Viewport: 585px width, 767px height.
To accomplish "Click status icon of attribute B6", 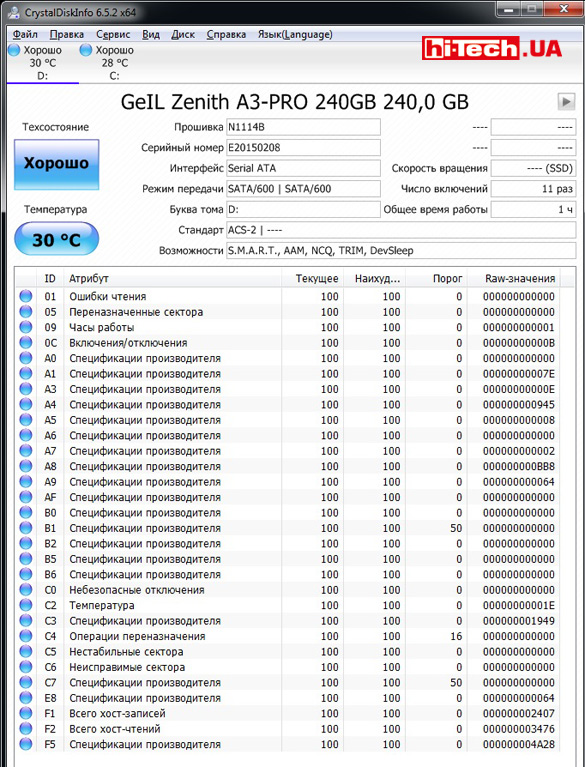I will click(26, 574).
